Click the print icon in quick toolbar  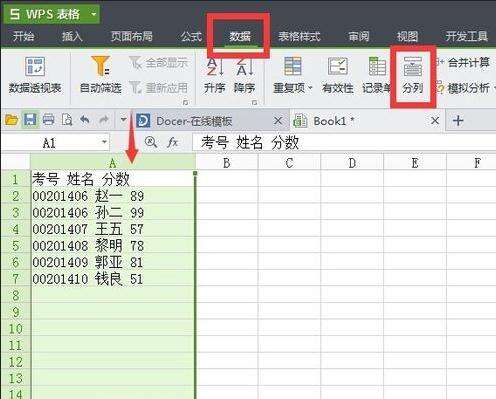[48, 120]
